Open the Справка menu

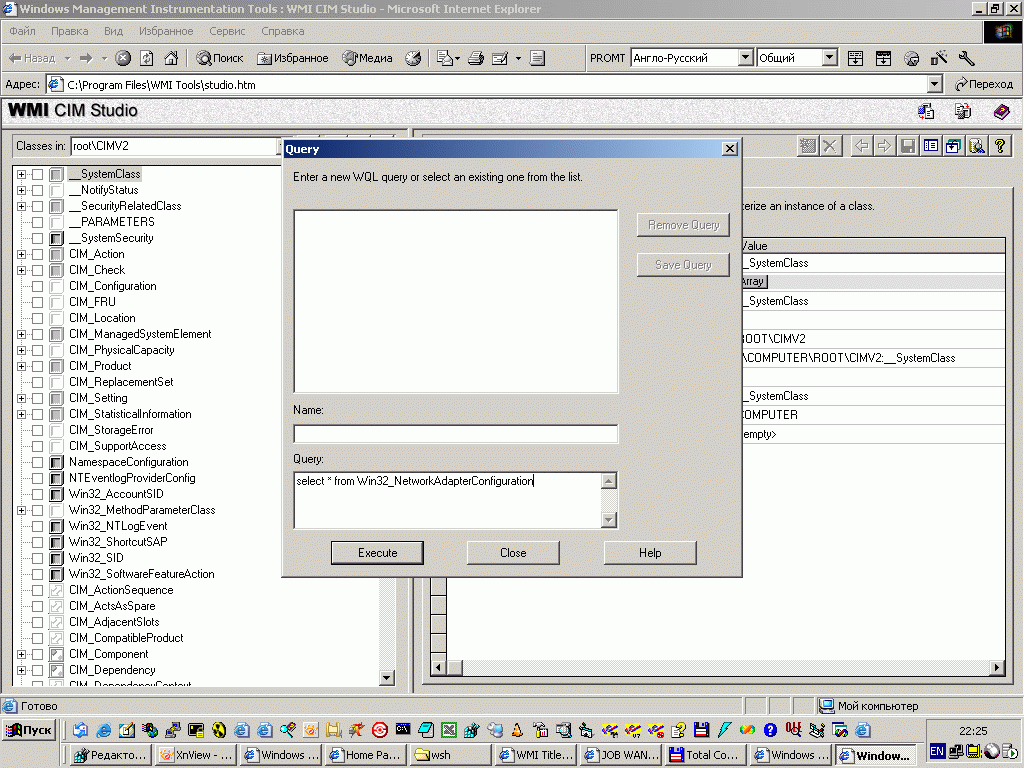pos(282,31)
